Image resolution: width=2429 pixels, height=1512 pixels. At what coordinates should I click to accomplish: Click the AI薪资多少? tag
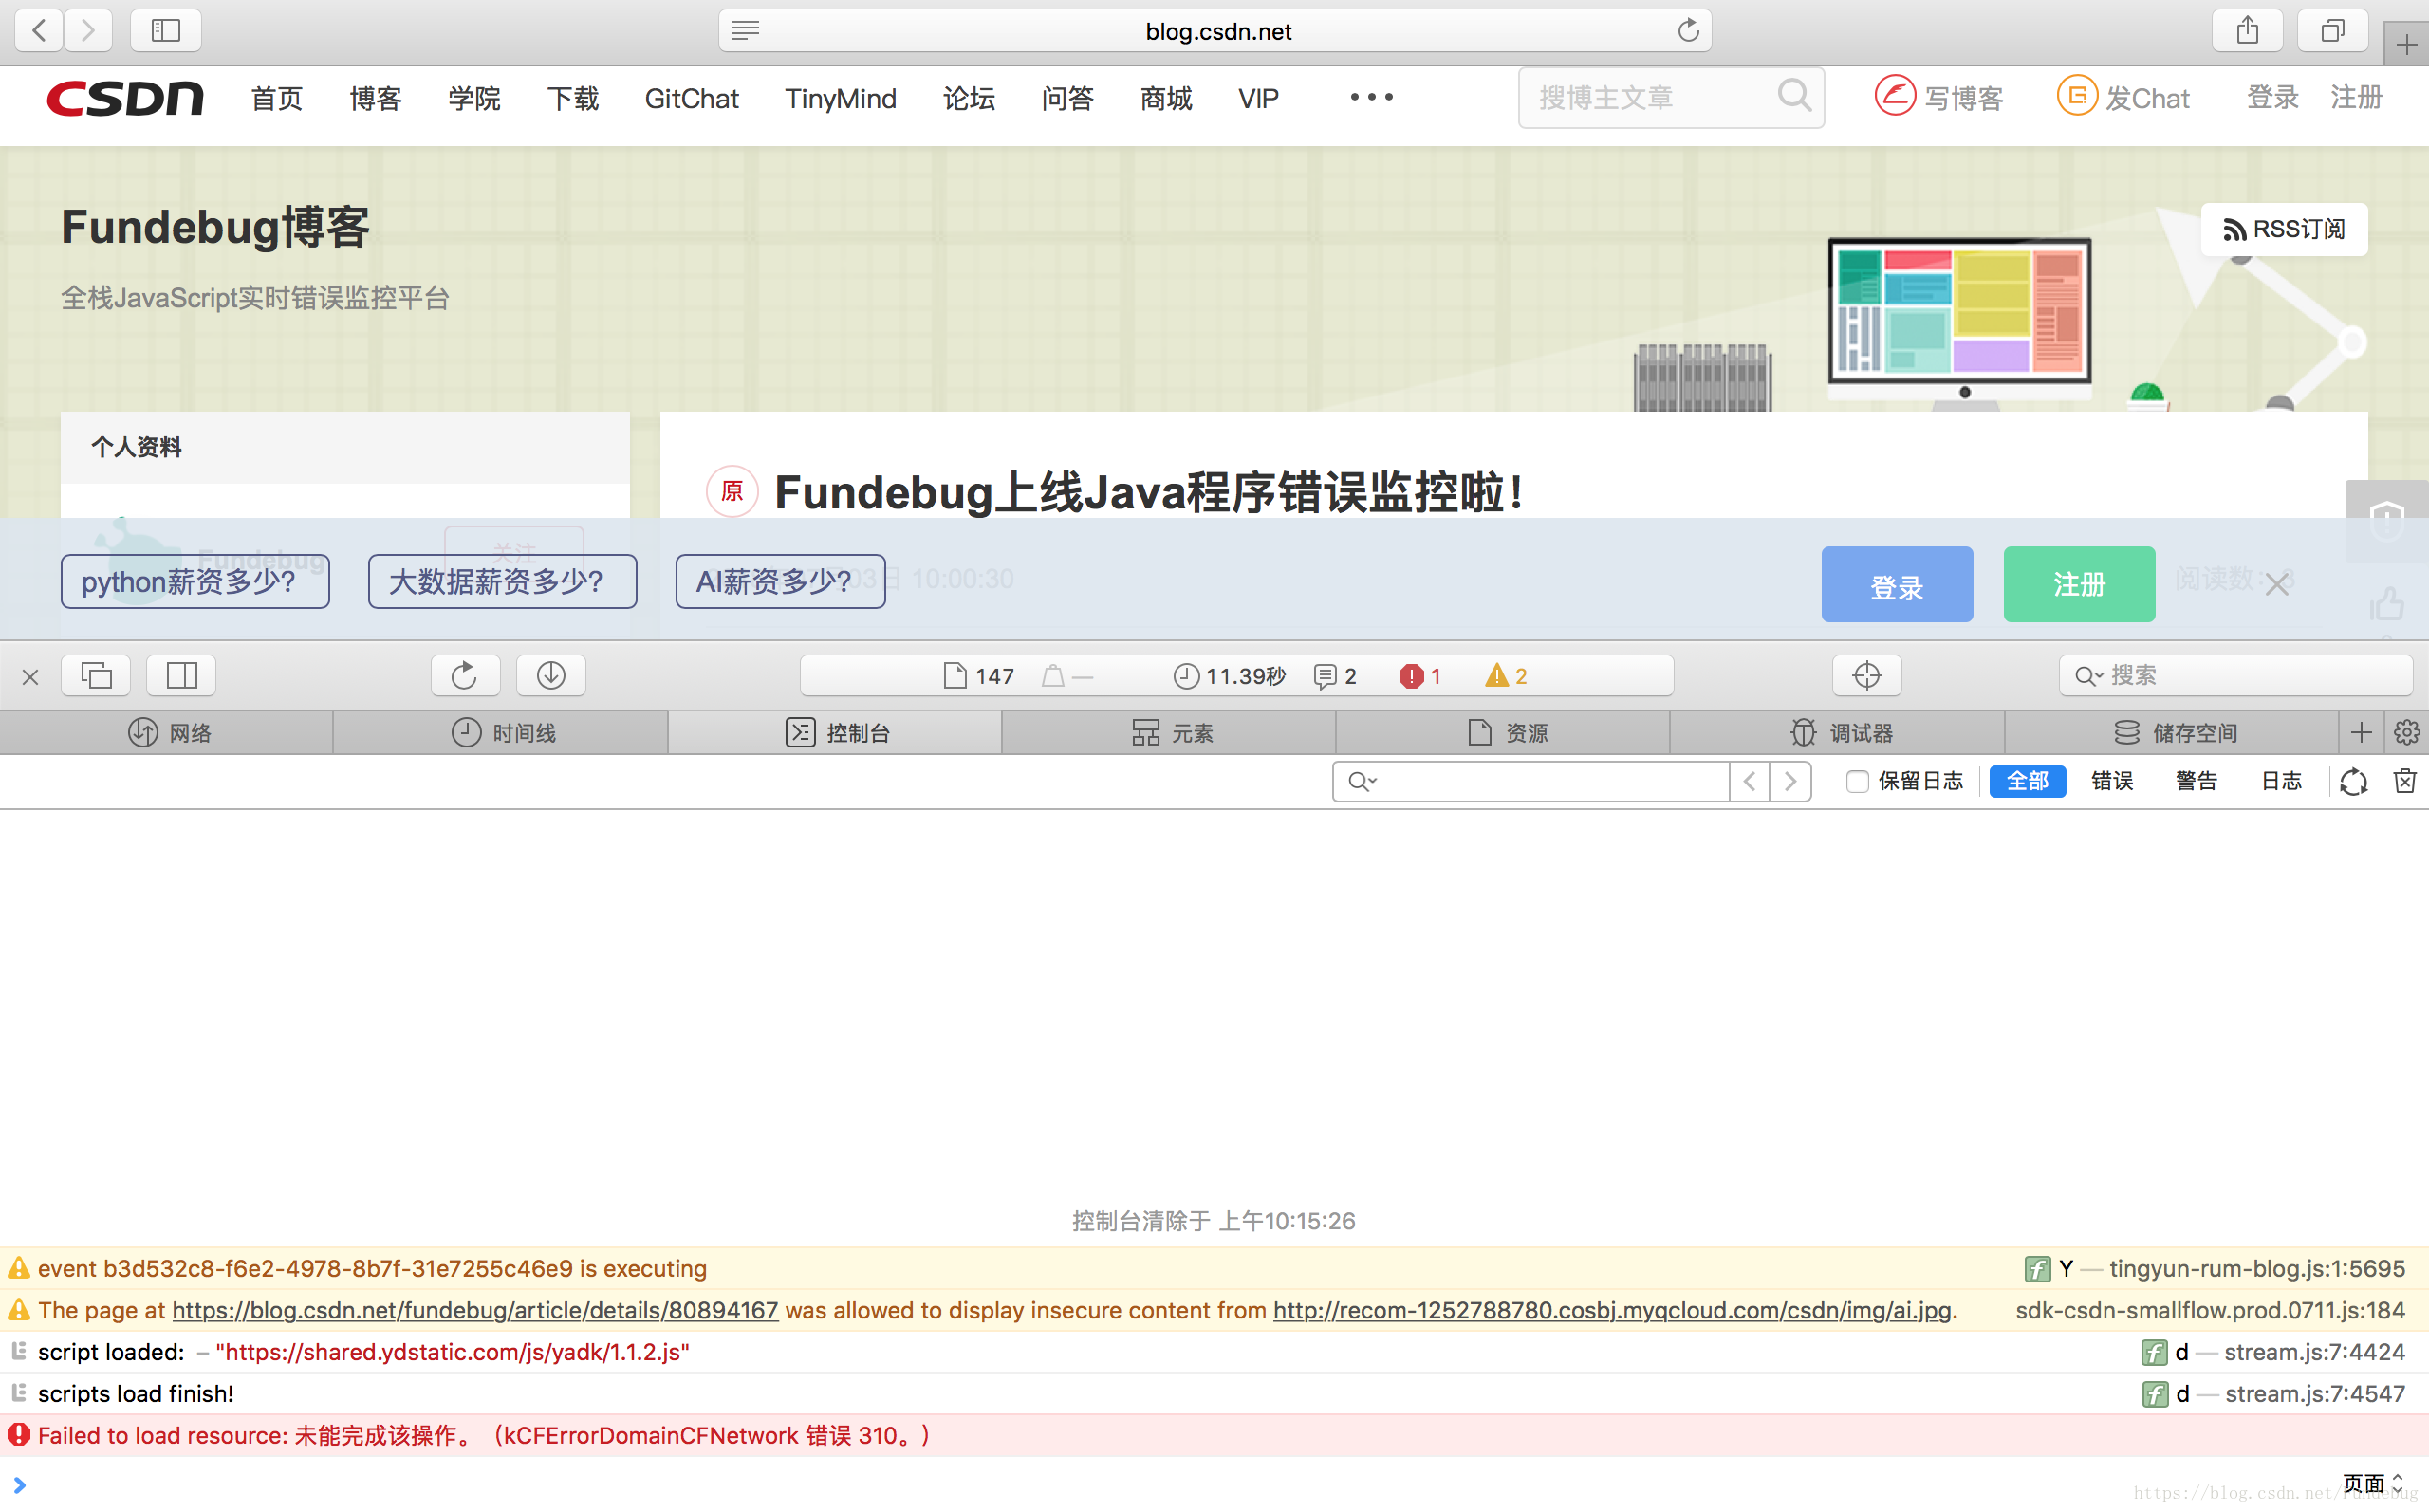pyautogui.click(x=780, y=581)
